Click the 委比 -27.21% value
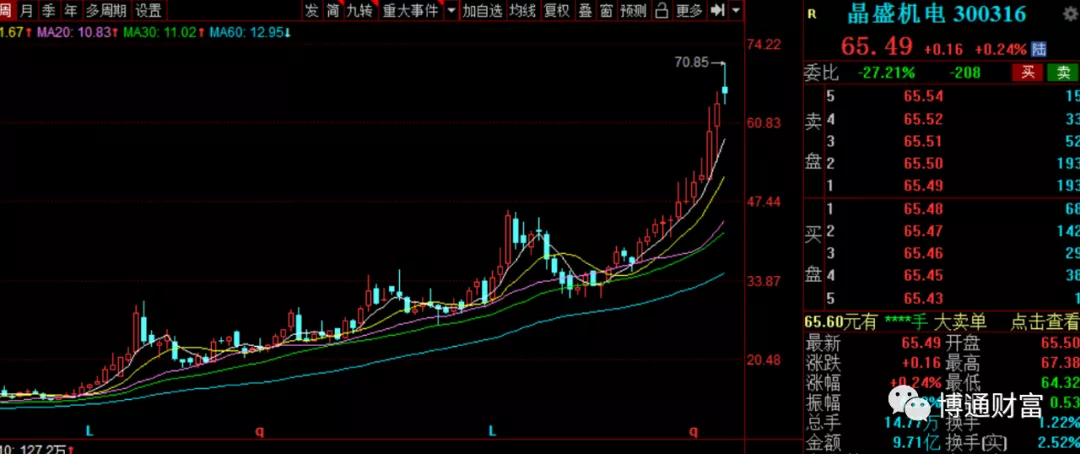 click(x=886, y=72)
